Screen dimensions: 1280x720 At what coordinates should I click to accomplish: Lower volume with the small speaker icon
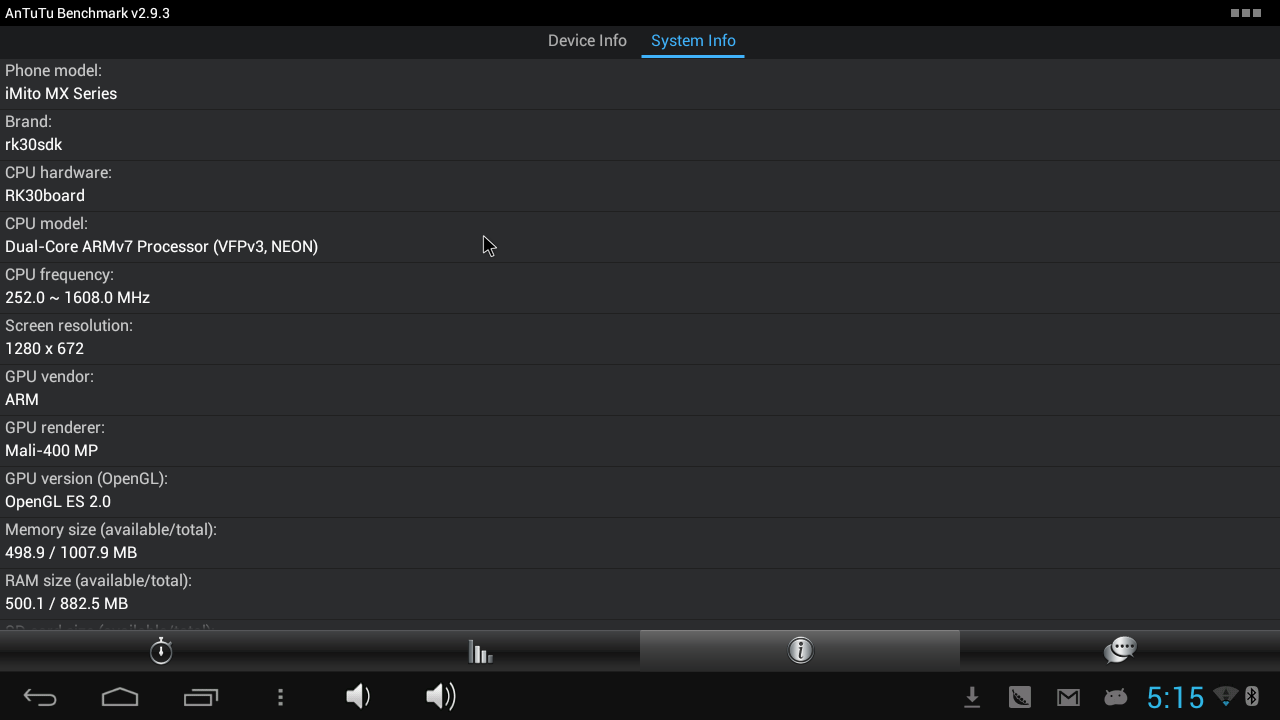tap(358, 696)
